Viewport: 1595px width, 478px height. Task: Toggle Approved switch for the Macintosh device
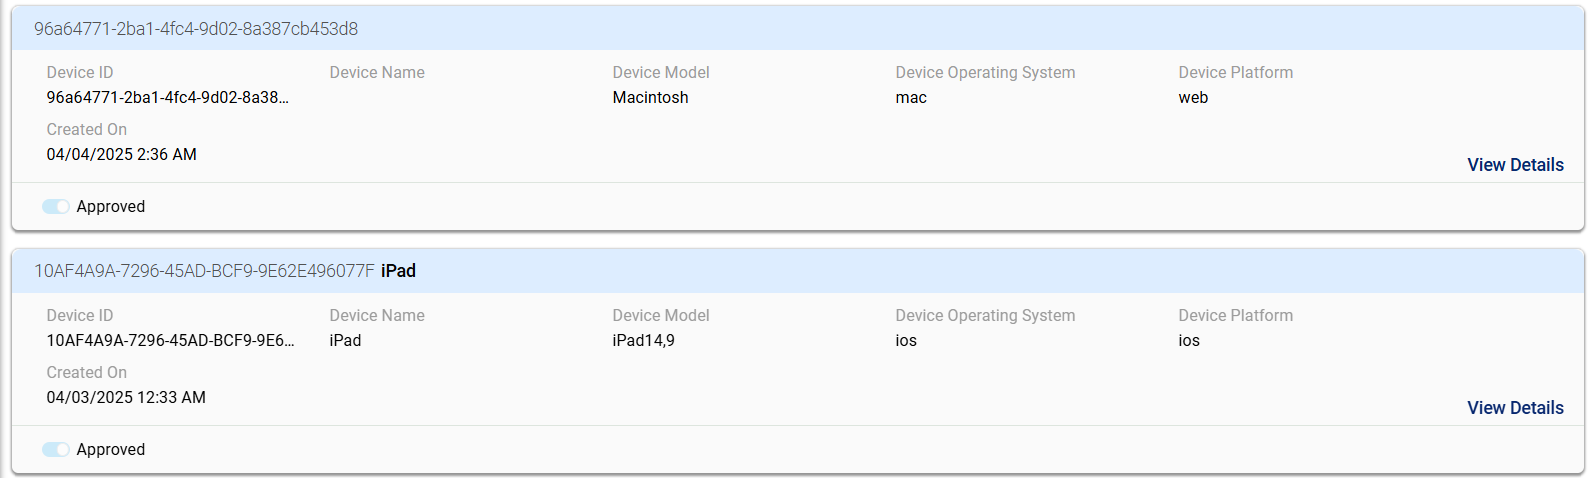(56, 206)
